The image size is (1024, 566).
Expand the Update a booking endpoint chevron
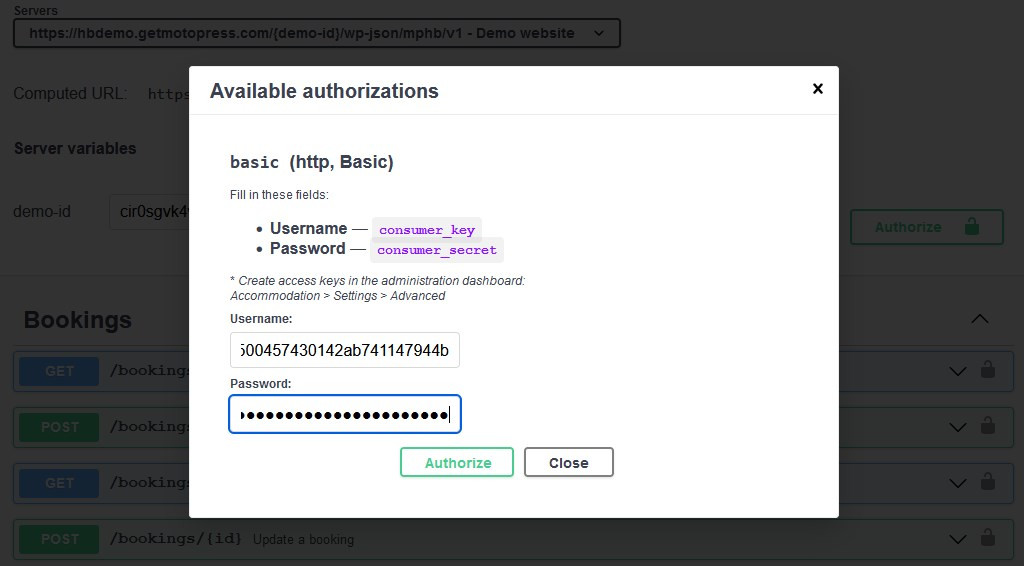[957, 539]
